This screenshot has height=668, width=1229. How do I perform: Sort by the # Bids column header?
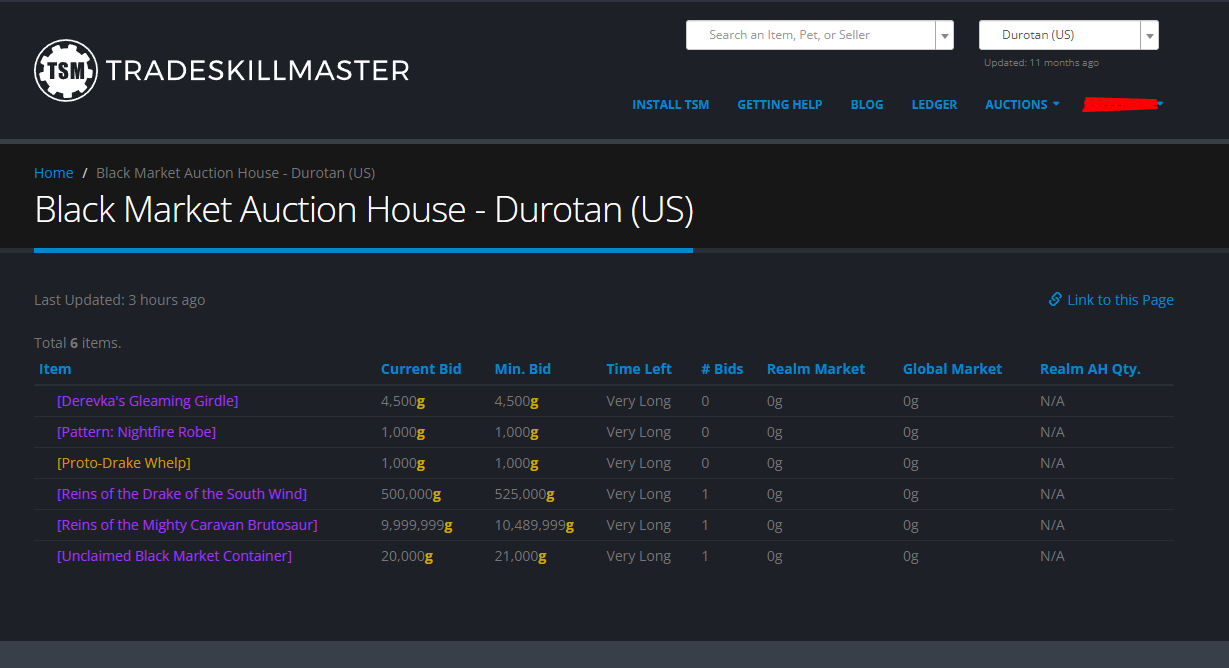click(x=722, y=369)
